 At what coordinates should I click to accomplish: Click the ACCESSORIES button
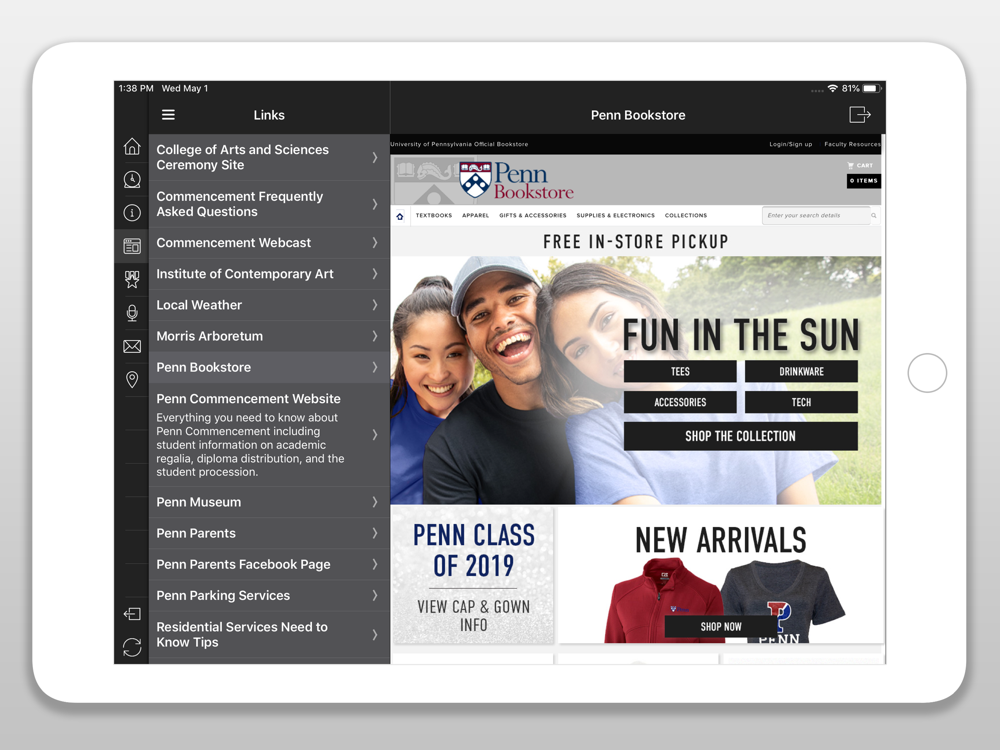pyautogui.click(x=680, y=402)
